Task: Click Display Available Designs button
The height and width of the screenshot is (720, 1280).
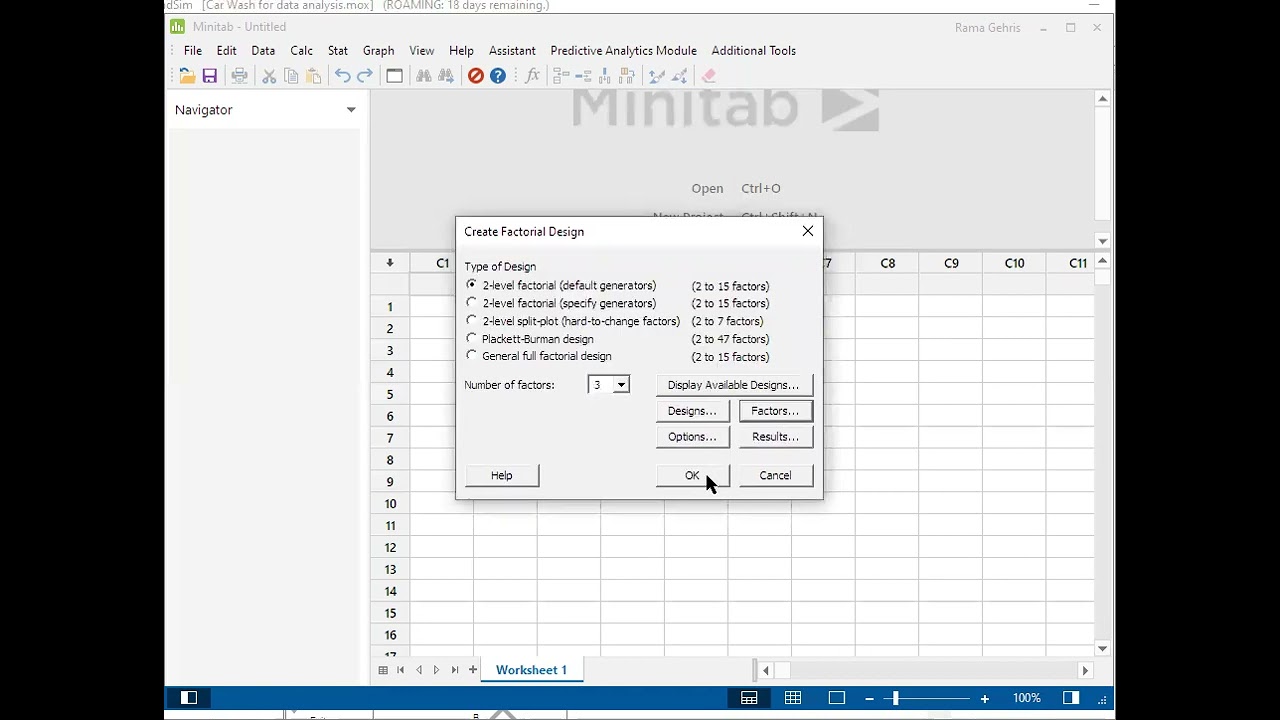Action: [733, 385]
